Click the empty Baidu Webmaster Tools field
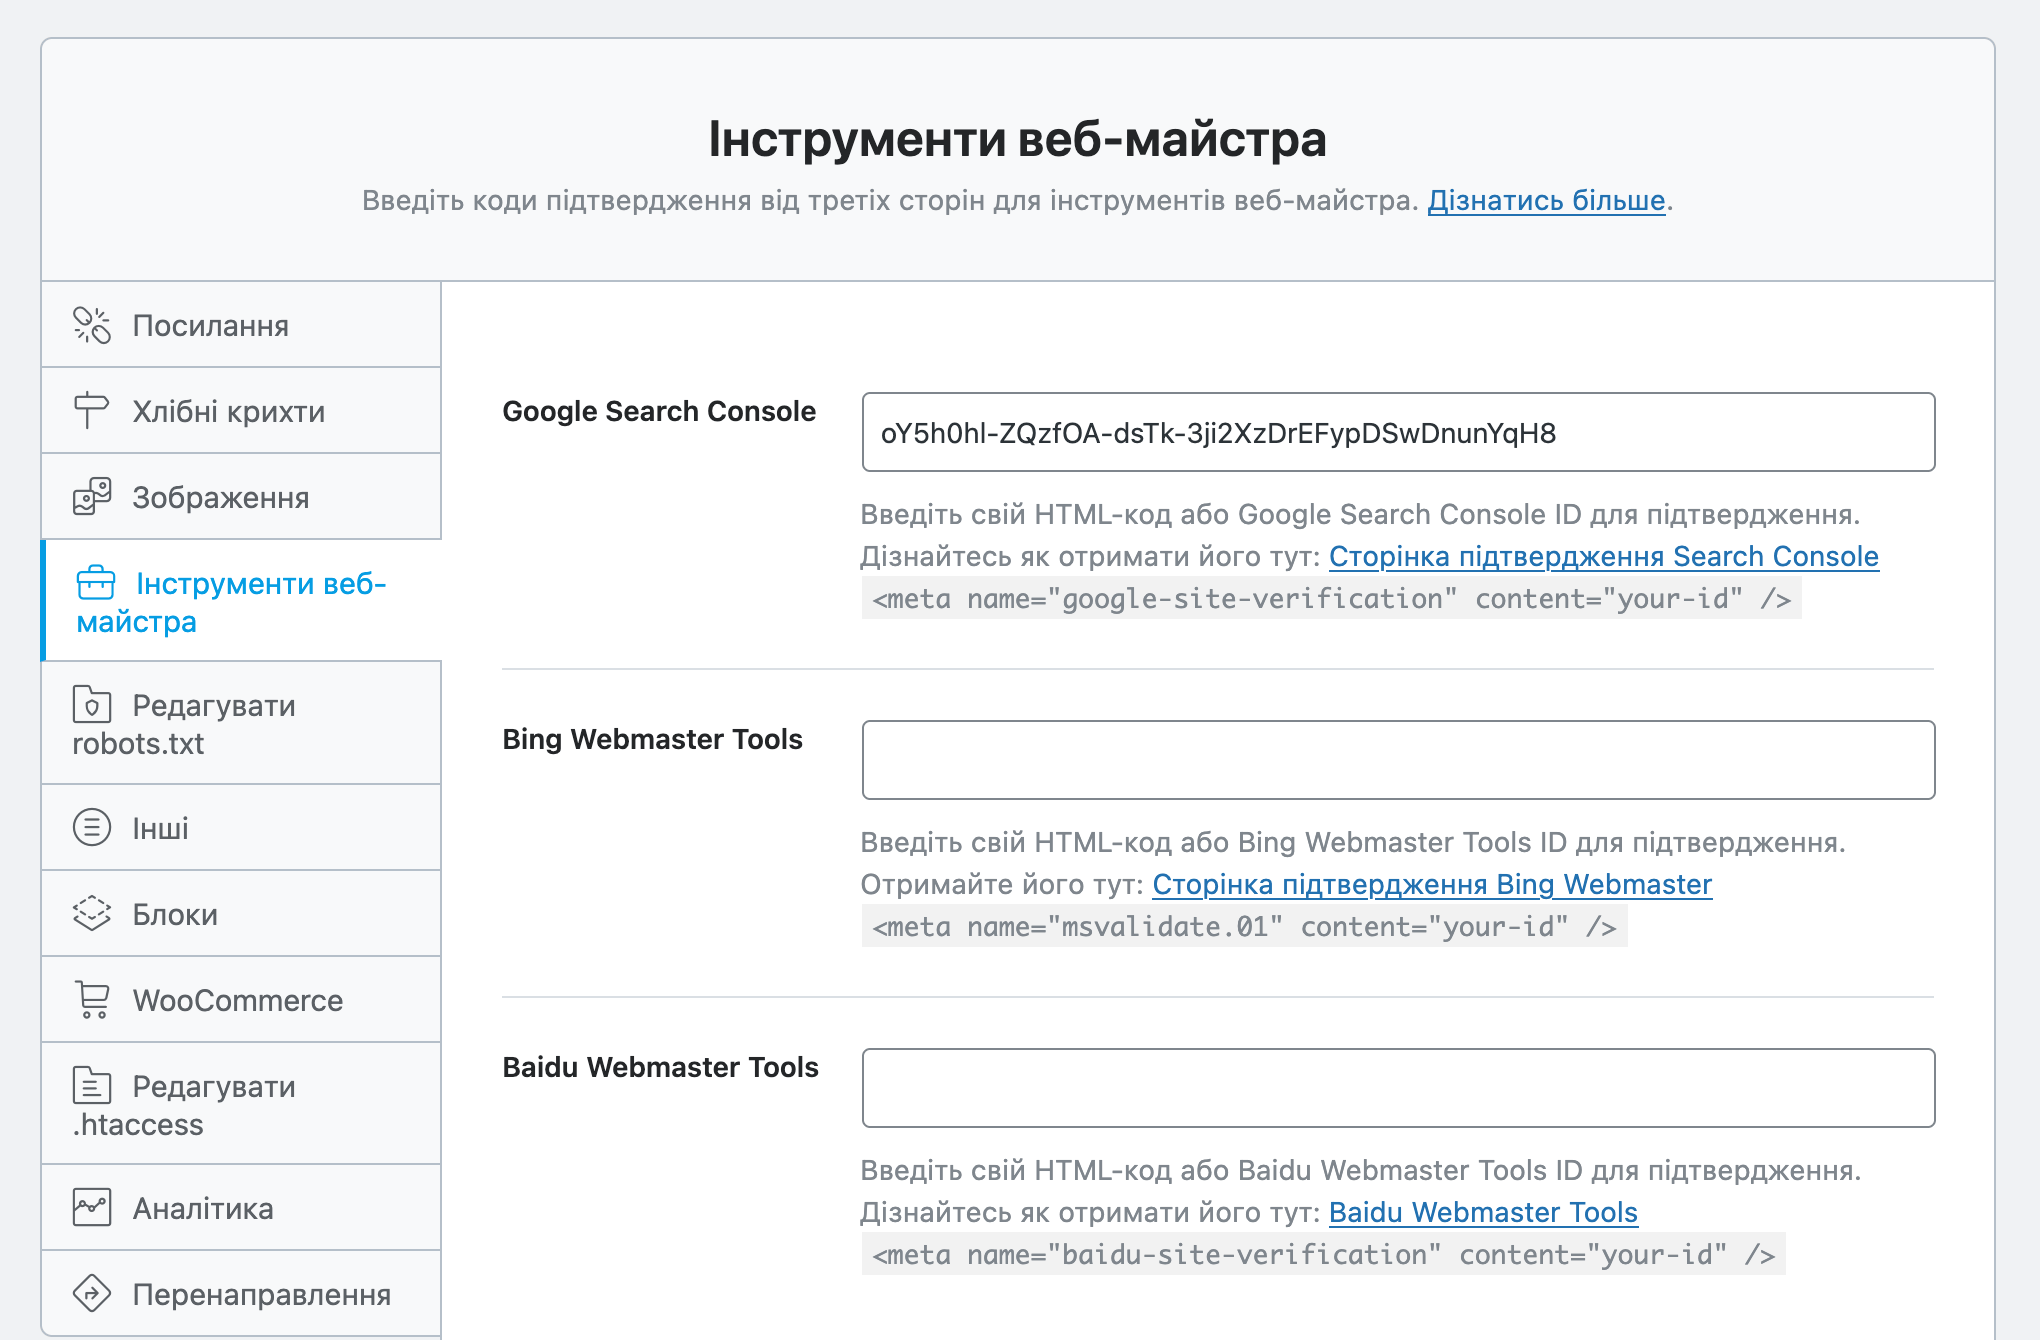 coord(1398,1088)
